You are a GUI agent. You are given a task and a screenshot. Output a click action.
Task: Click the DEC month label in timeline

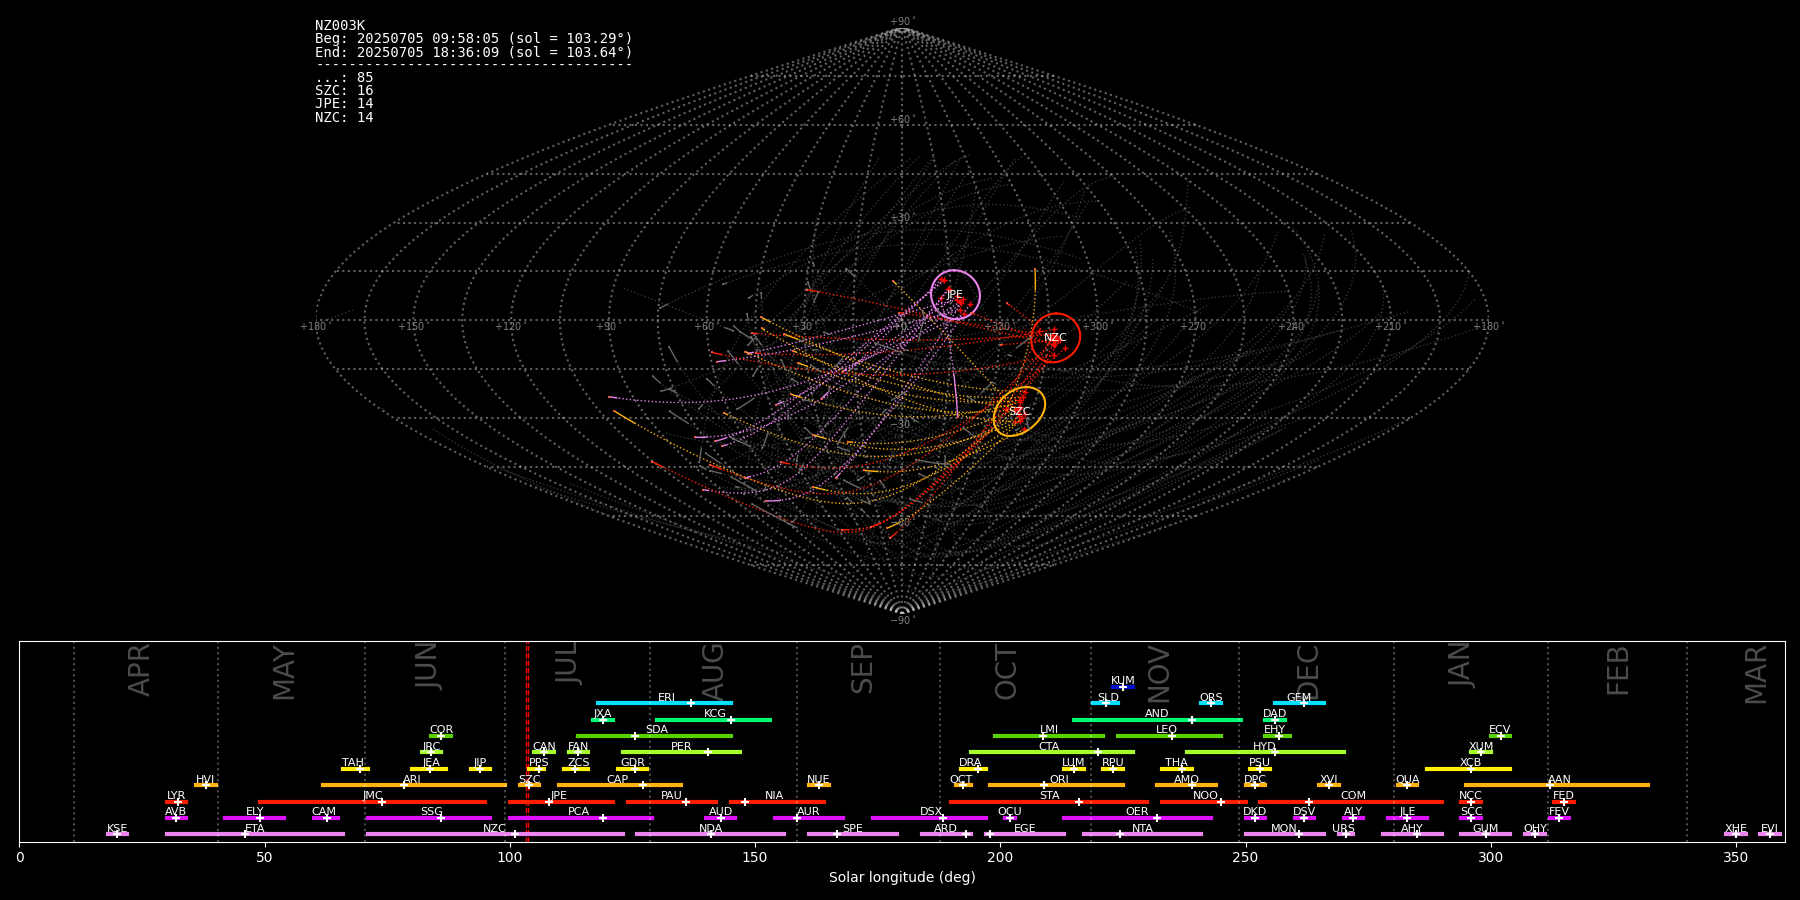[x=1308, y=672]
